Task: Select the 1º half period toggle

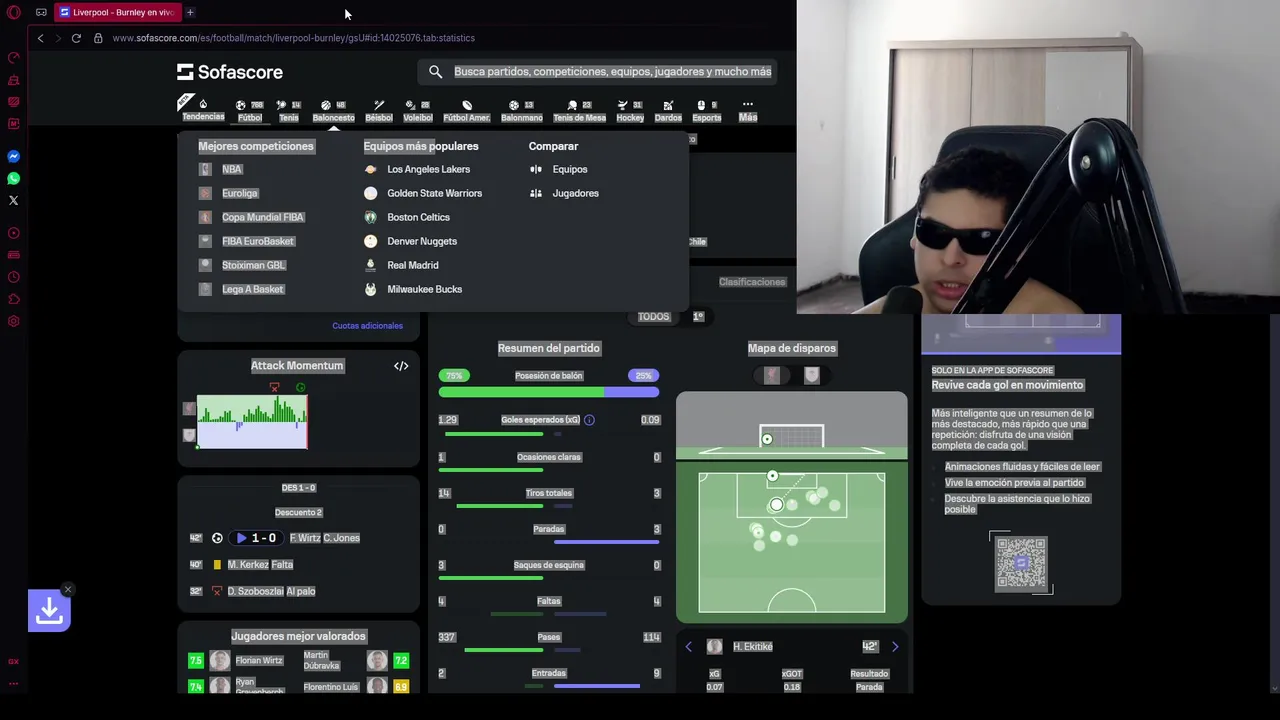Action: click(x=698, y=317)
